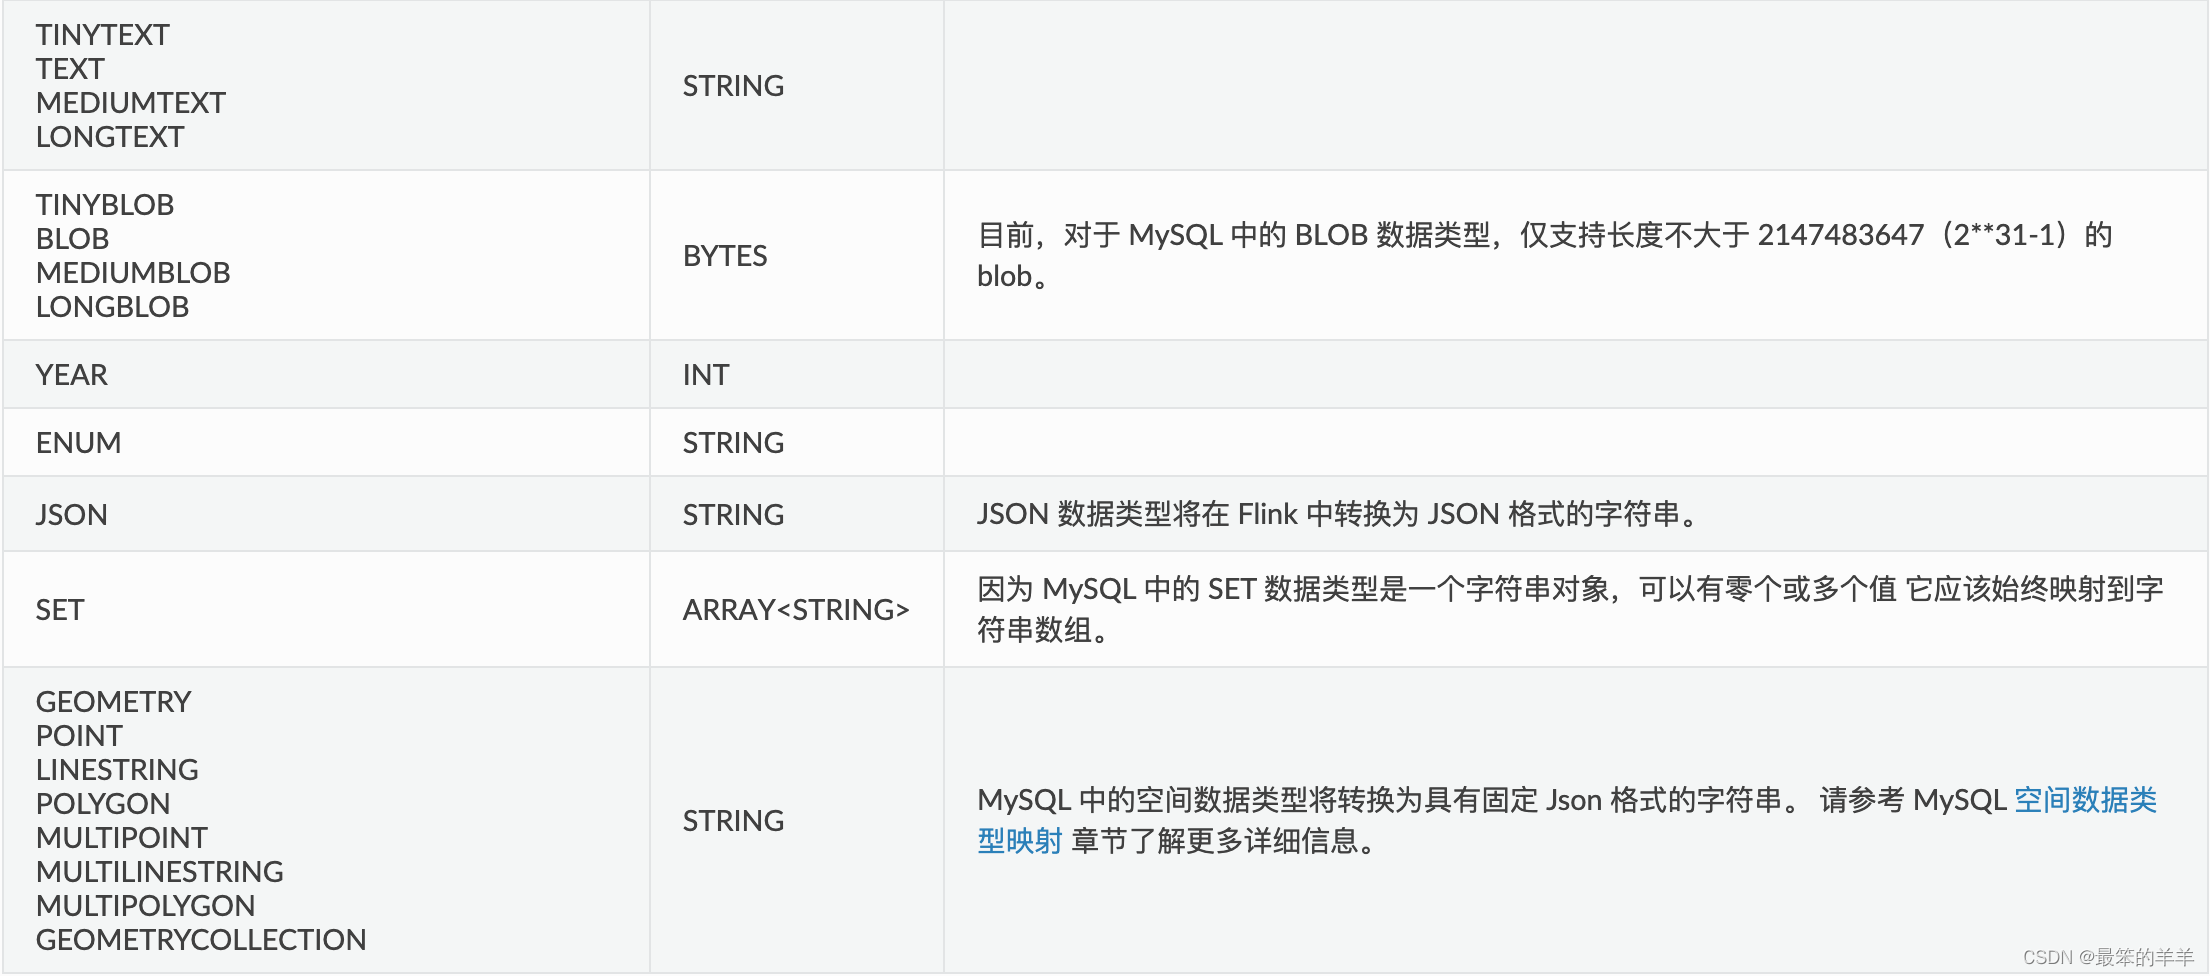The height and width of the screenshot is (976, 2210).
Task: Click the LINESTRING type name
Action: (x=117, y=770)
